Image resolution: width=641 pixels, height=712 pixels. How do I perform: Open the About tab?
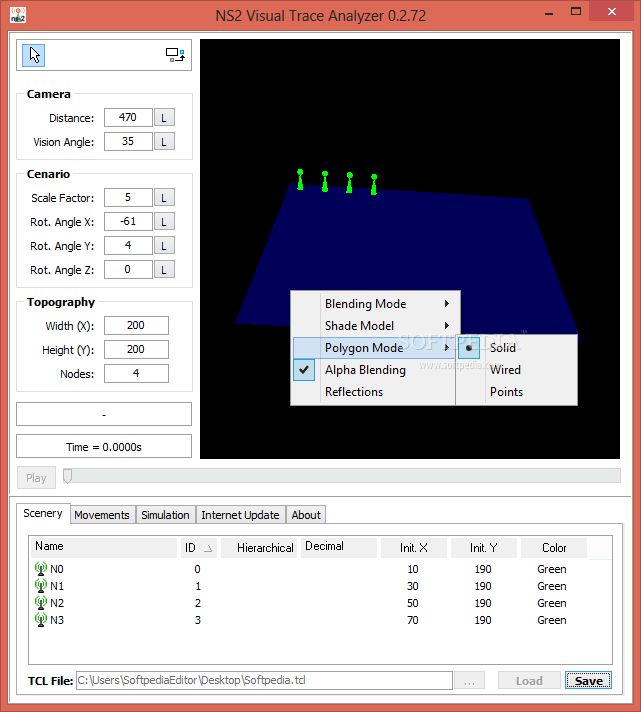[306, 515]
